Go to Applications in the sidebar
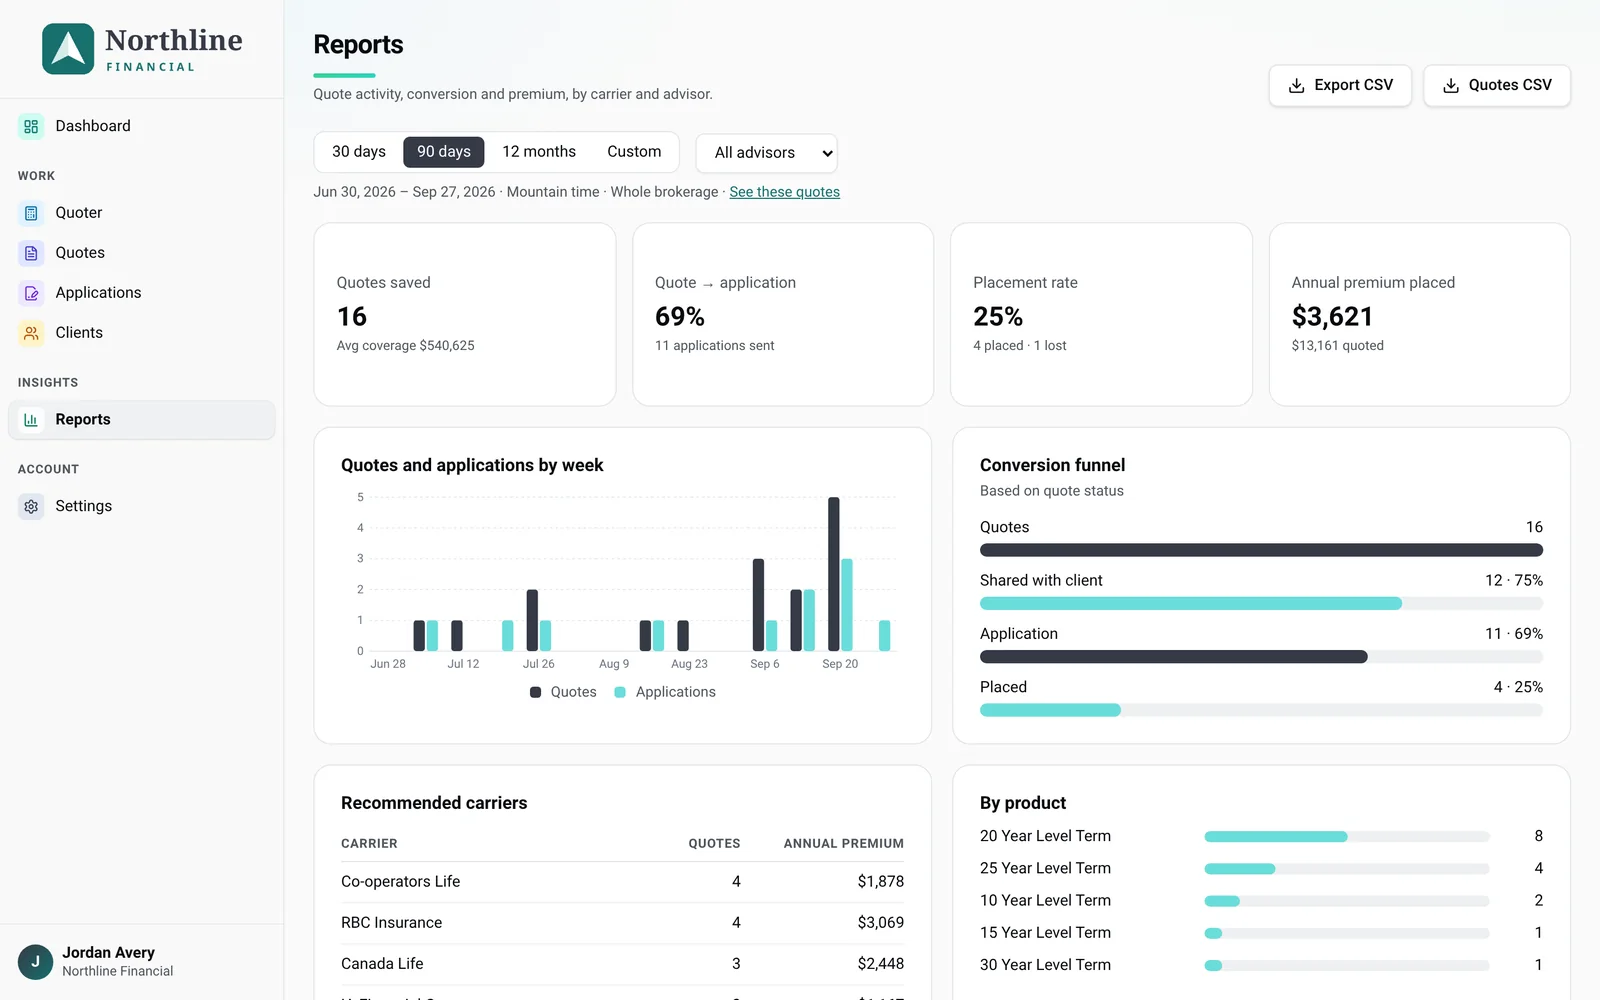The image size is (1600, 1000). point(141,293)
